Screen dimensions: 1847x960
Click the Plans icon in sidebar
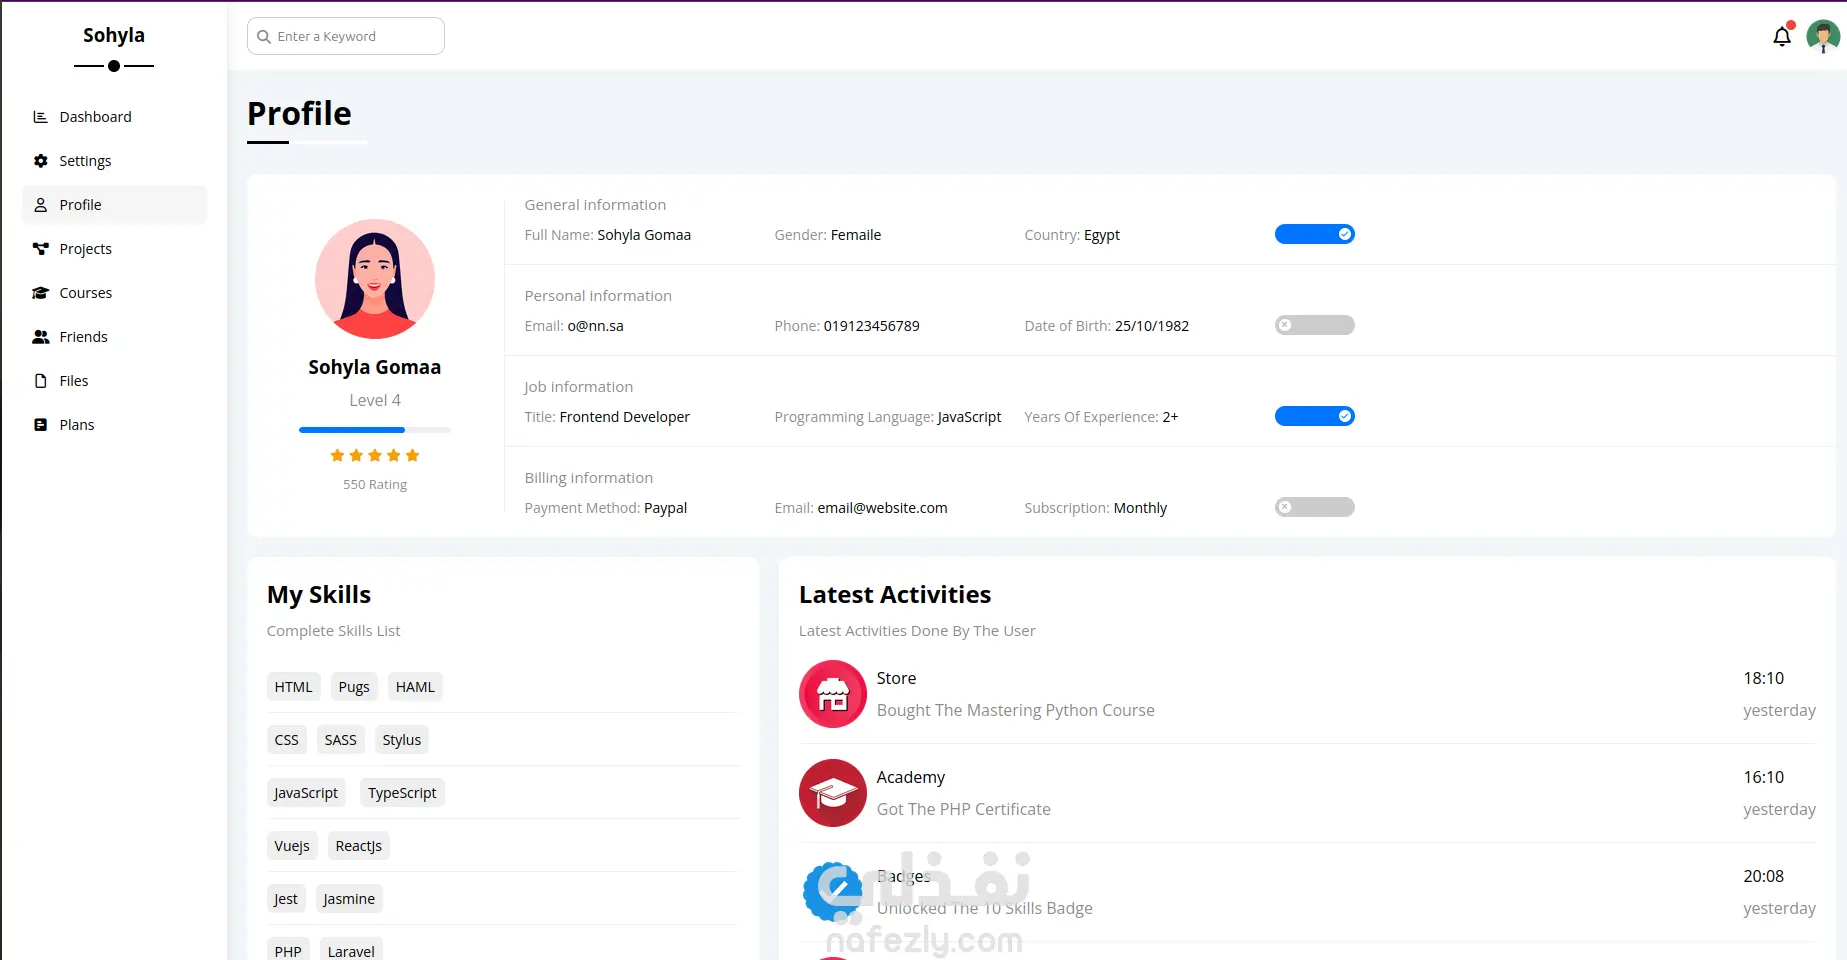click(x=40, y=425)
